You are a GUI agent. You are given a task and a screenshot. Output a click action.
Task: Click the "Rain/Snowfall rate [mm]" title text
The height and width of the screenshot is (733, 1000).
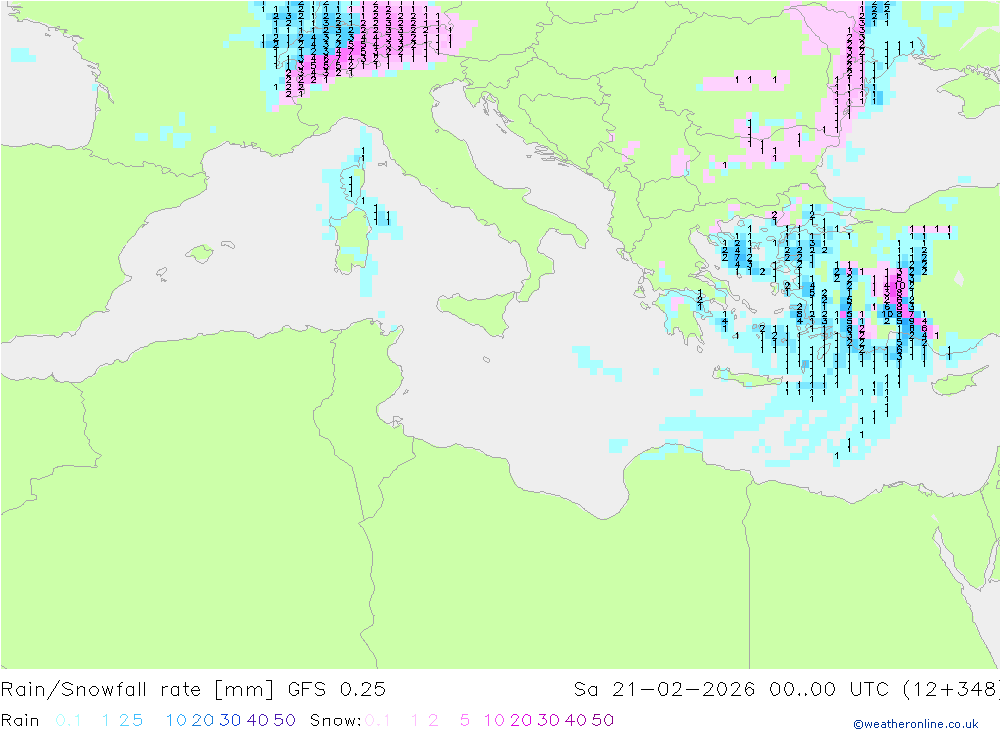[137, 690]
